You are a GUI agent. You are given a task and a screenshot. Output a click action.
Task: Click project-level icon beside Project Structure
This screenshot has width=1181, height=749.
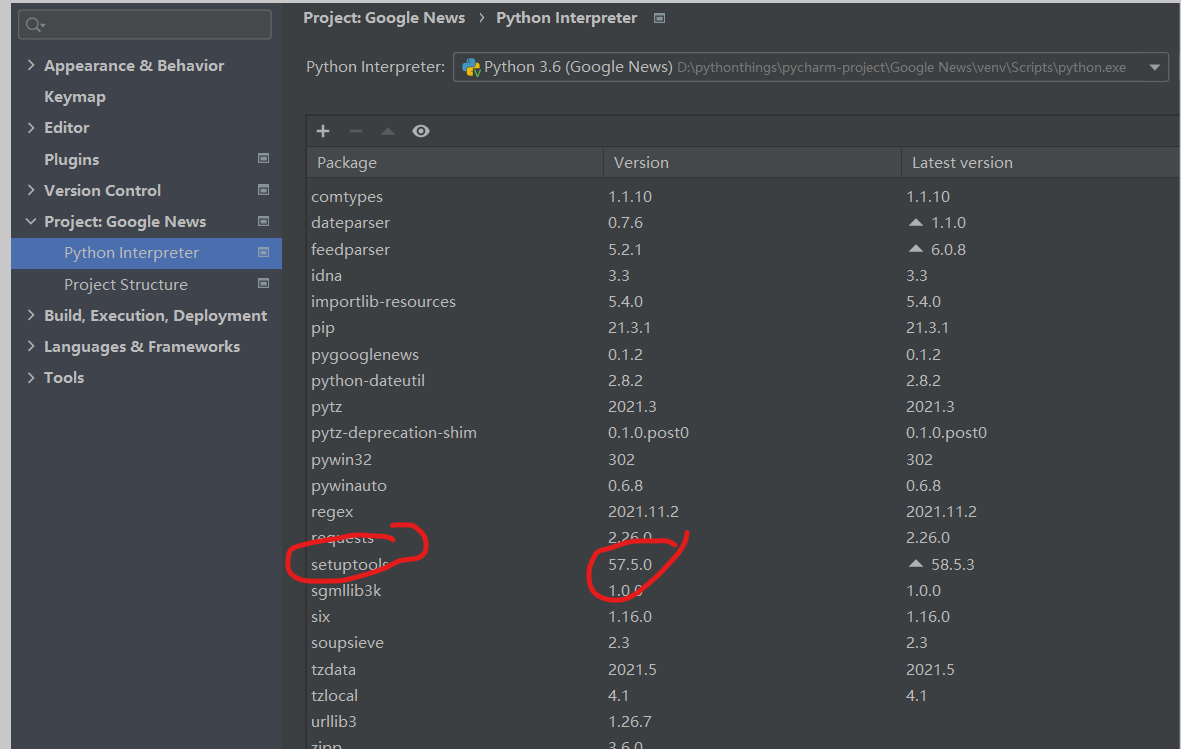click(x=264, y=283)
